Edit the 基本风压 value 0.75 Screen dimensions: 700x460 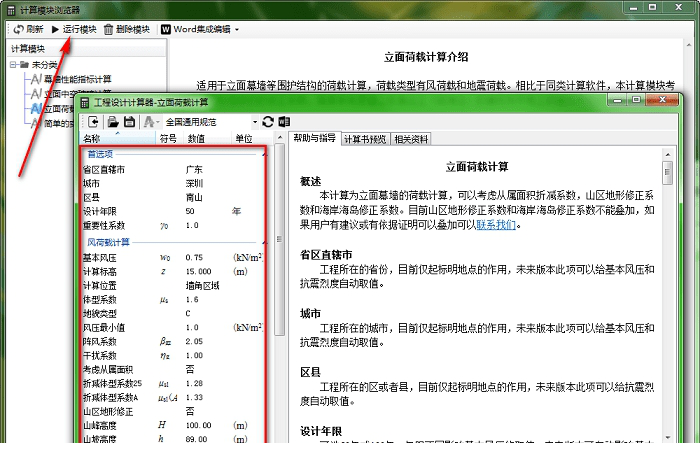(x=194, y=258)
